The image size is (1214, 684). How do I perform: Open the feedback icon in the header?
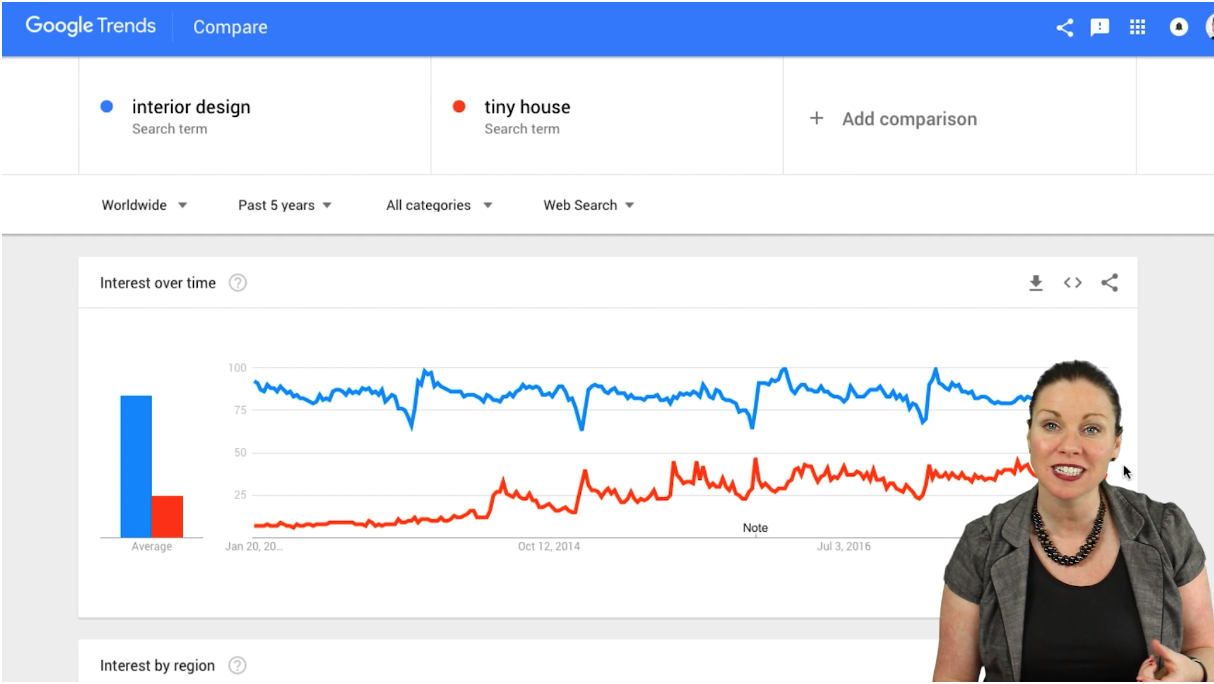(1100, 28)
